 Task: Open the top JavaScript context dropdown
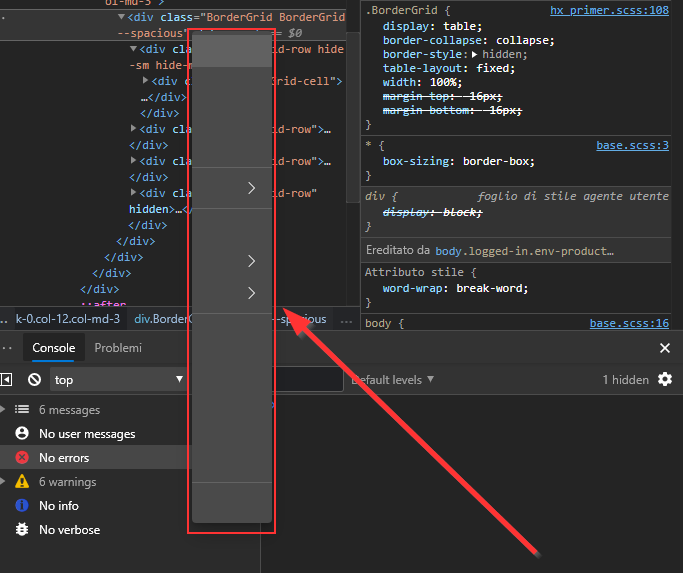pyautogui.click(x=118, y=380)
